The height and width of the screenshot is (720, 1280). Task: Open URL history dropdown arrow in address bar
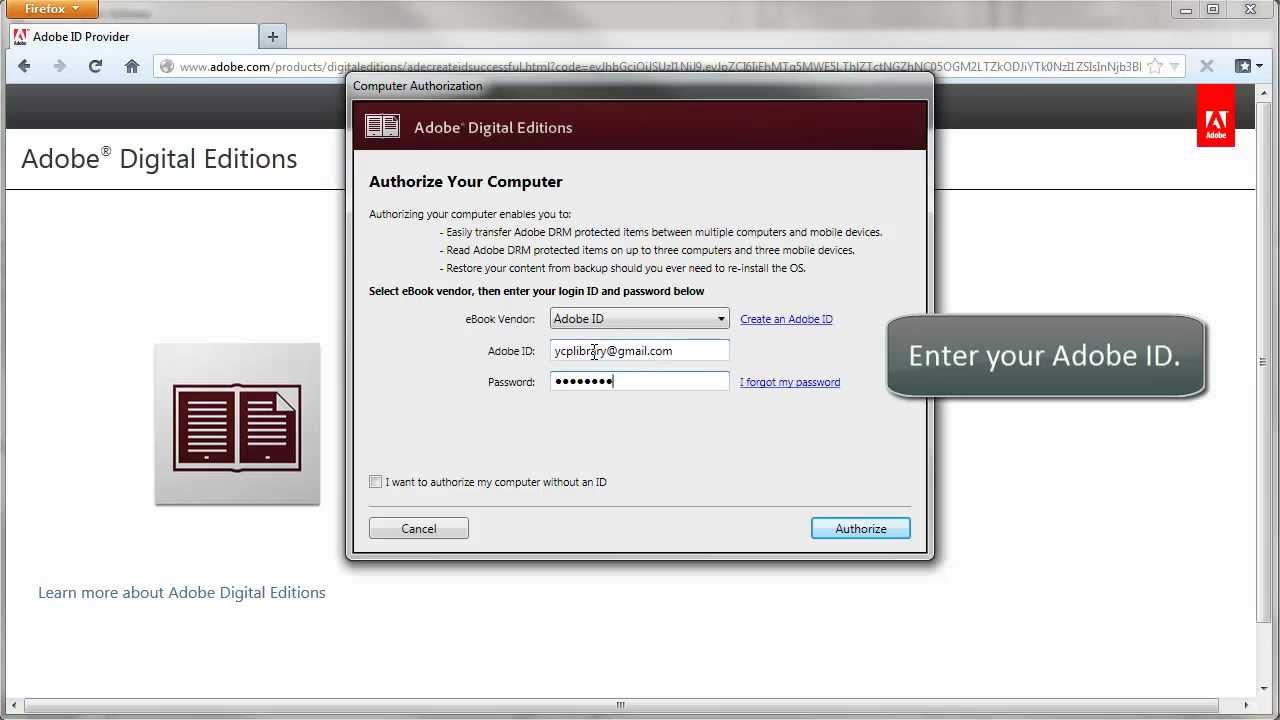[1175, 67]
